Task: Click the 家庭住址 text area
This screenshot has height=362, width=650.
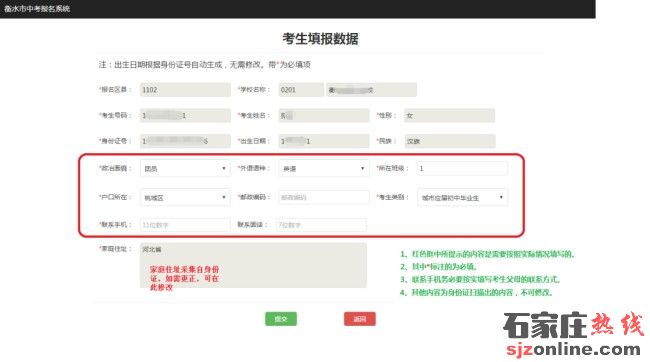Action: tap(253, 265)
